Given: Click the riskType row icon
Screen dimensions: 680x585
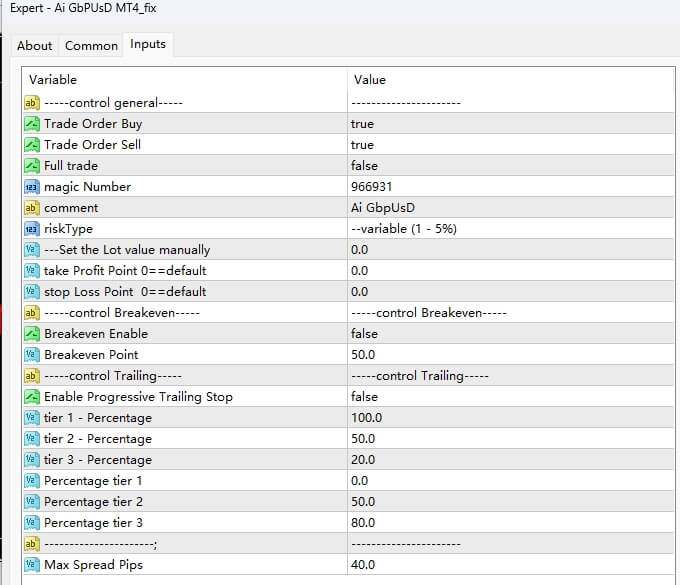Looking at the screenshot, I should coord(31,229).
